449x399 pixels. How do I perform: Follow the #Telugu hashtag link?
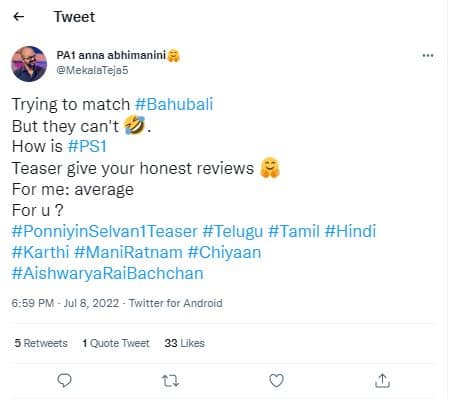[x=233, y=232]
